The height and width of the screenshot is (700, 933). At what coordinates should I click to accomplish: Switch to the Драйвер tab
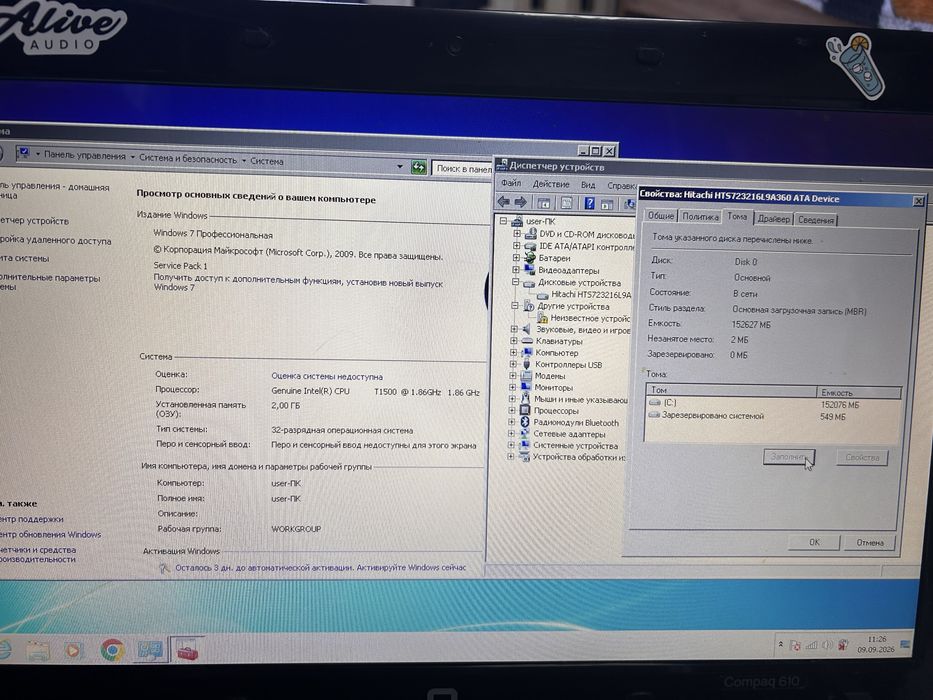pos(774,219)
